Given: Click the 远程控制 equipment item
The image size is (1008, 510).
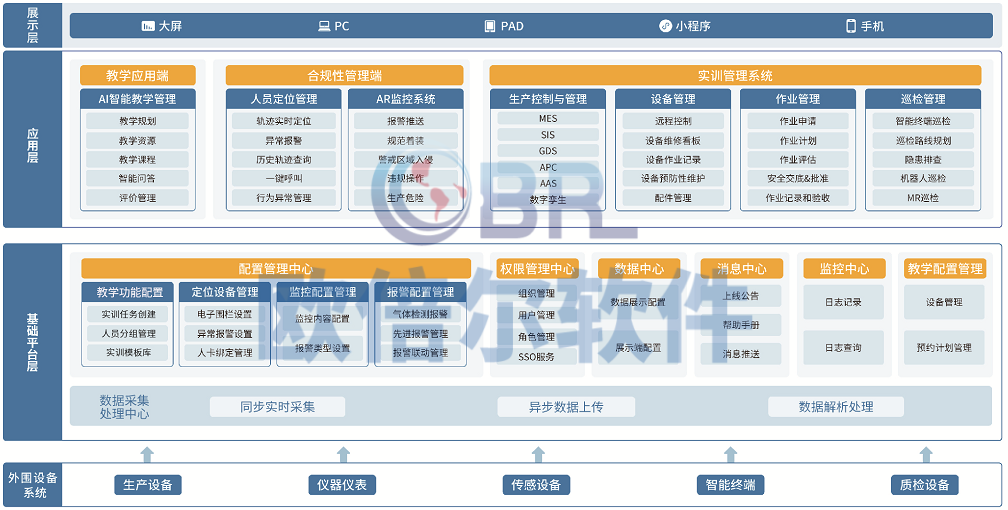Looking at the screenshot, I should pyautogui.click(x=672, y=121).
